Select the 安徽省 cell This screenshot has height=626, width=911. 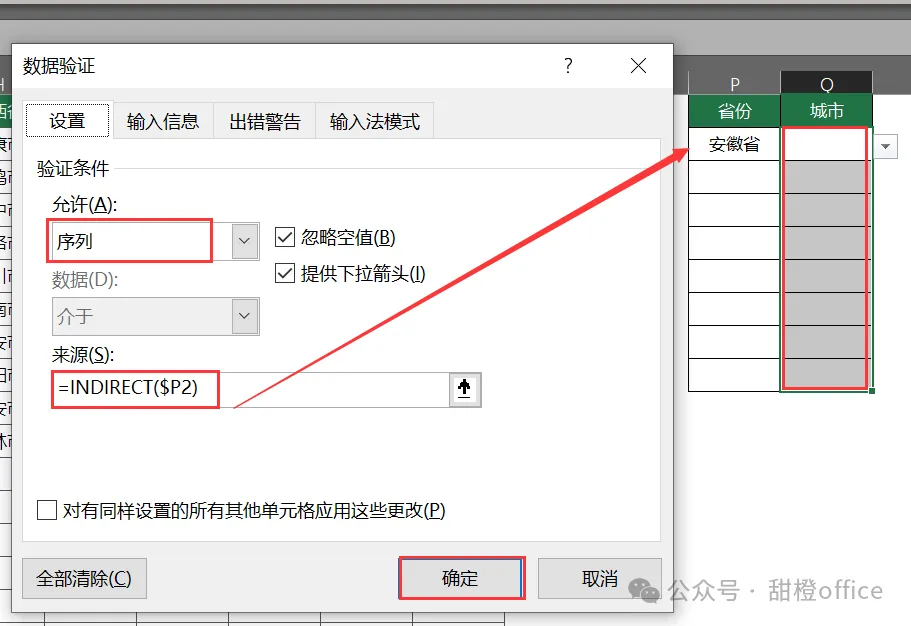(734, 144)
